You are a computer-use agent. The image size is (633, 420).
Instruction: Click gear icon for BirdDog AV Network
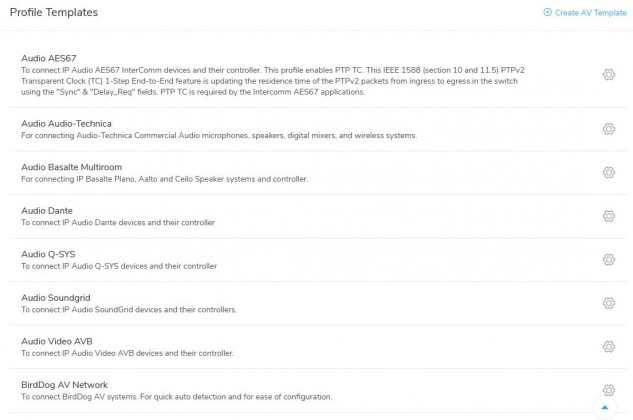pos(609,390)
